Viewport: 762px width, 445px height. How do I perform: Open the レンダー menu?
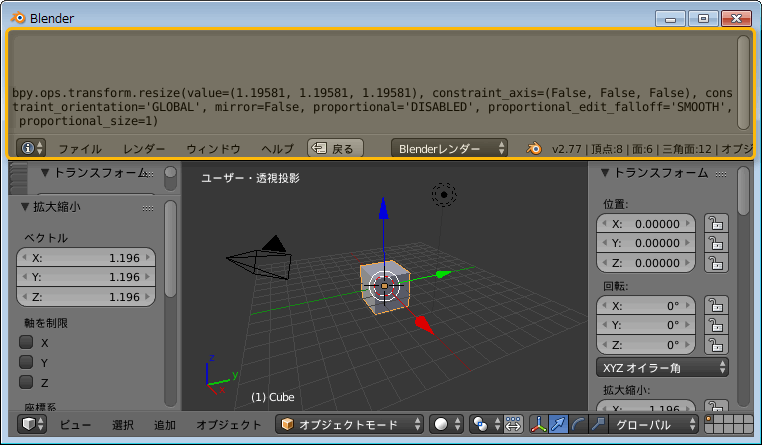click(144, 149)
